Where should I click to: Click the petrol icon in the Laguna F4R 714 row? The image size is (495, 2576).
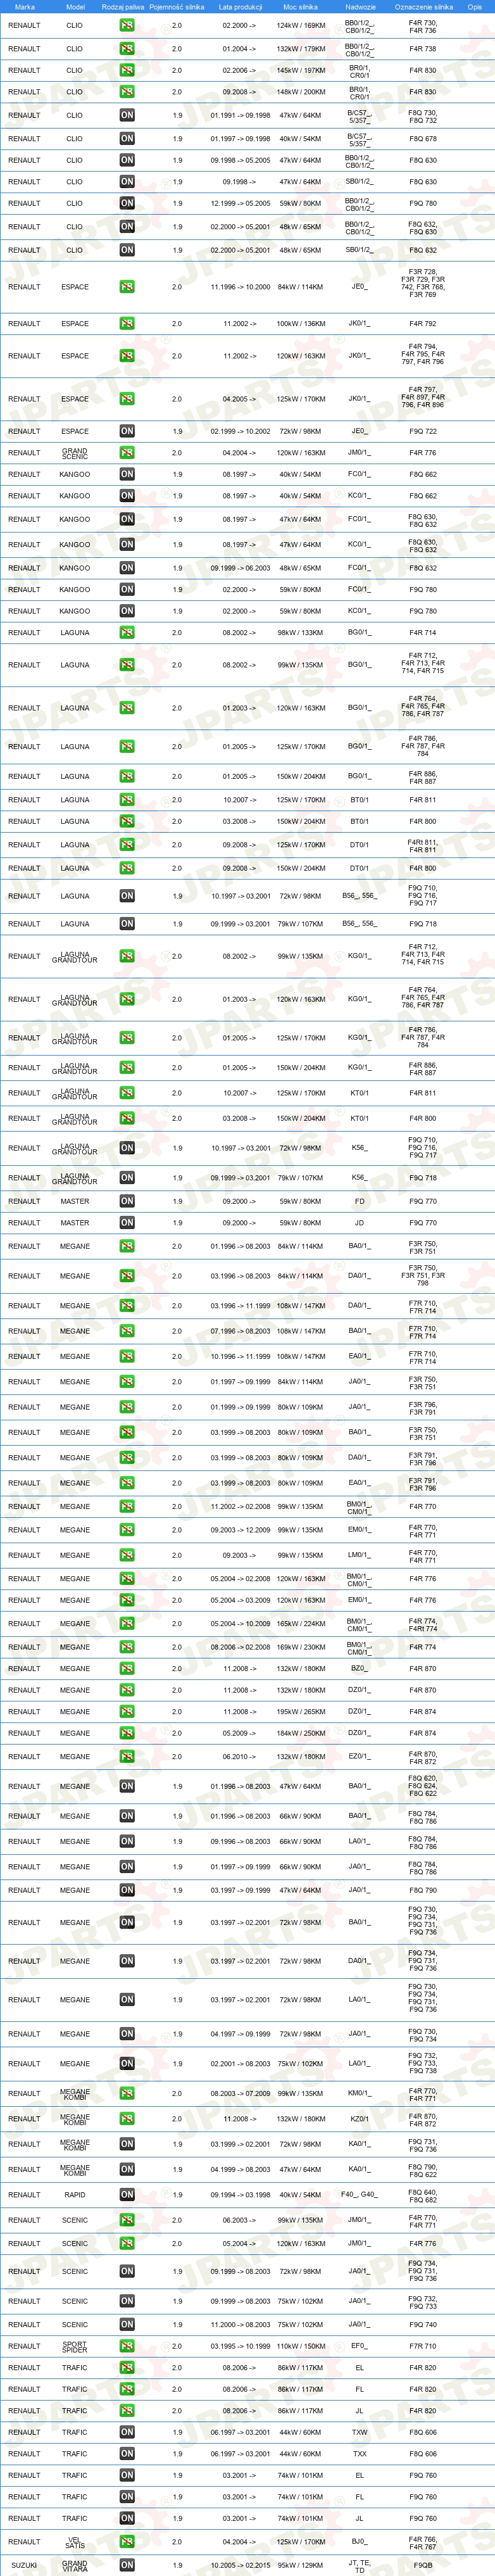(127, 632)
